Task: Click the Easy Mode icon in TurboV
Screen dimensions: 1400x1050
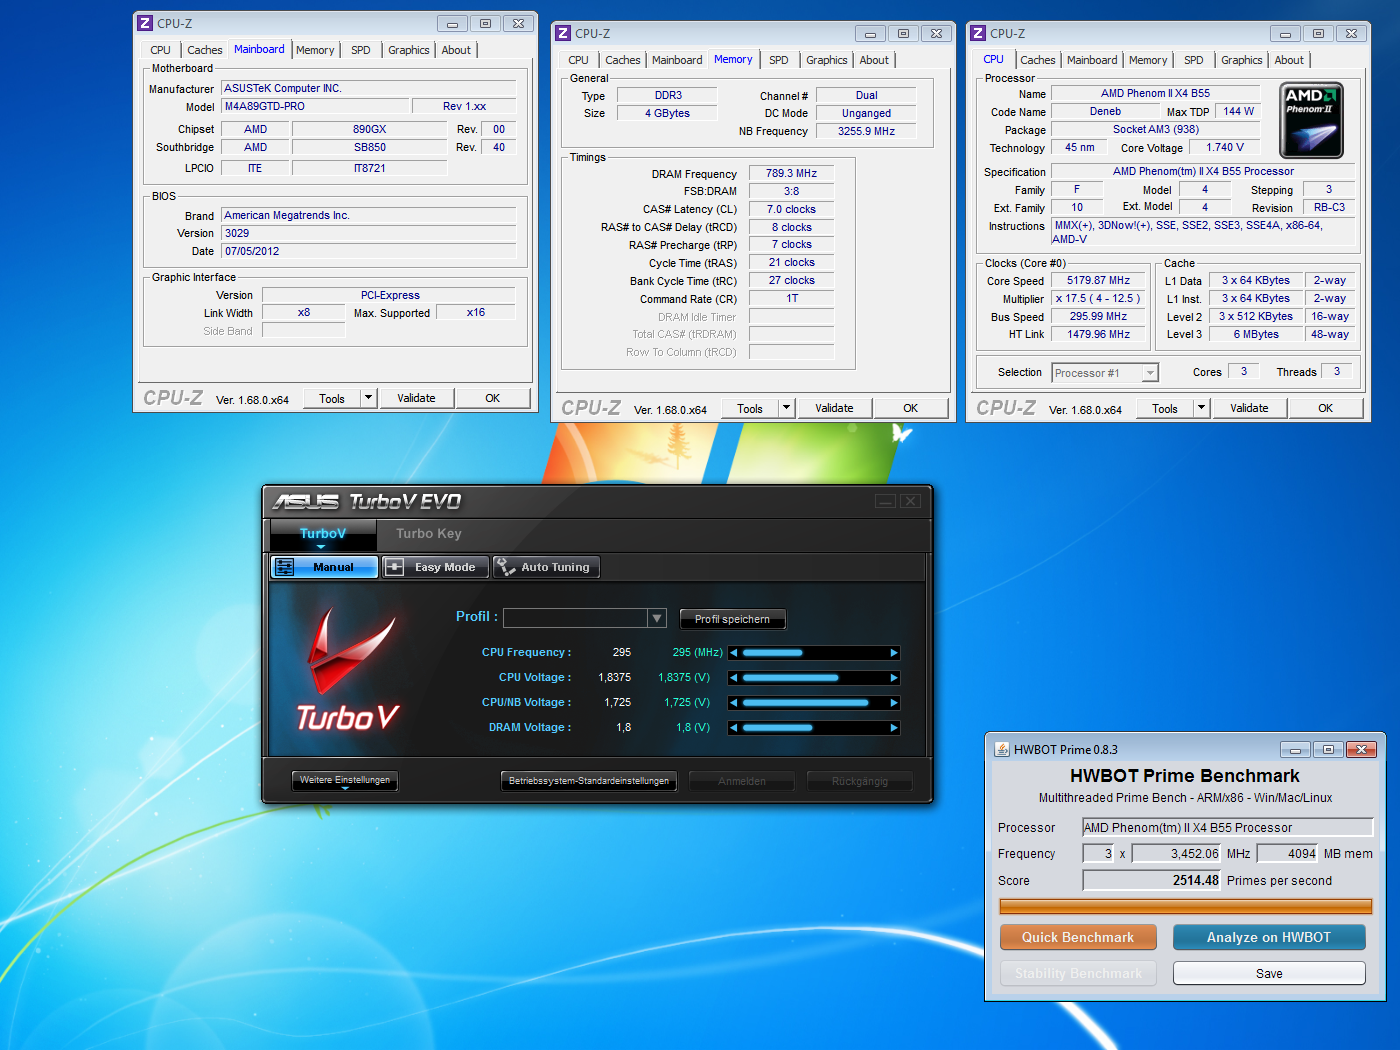Action: (x=395, y=567)
